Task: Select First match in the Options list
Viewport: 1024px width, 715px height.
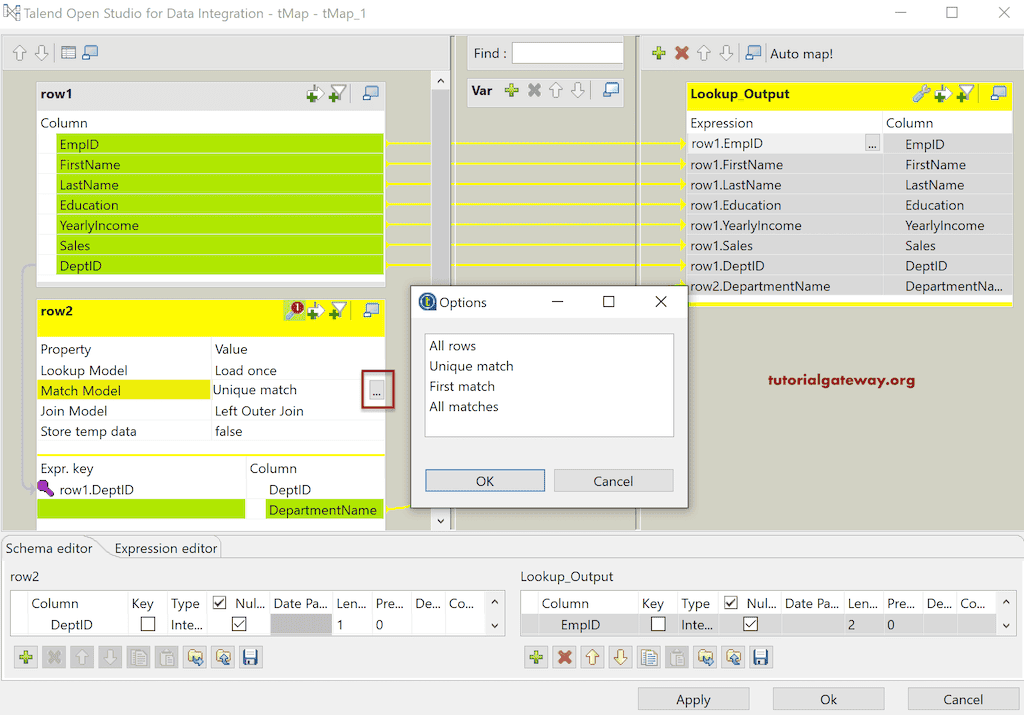Action: click(x=462, y=386)
